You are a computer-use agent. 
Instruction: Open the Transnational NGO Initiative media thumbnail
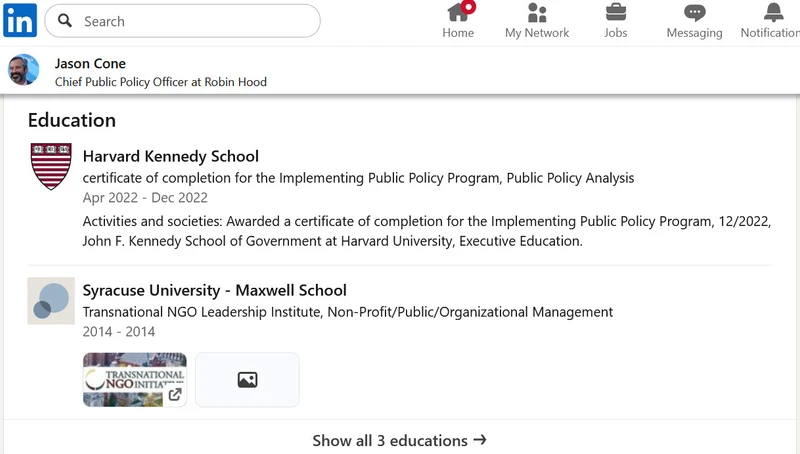coord(135,380)
